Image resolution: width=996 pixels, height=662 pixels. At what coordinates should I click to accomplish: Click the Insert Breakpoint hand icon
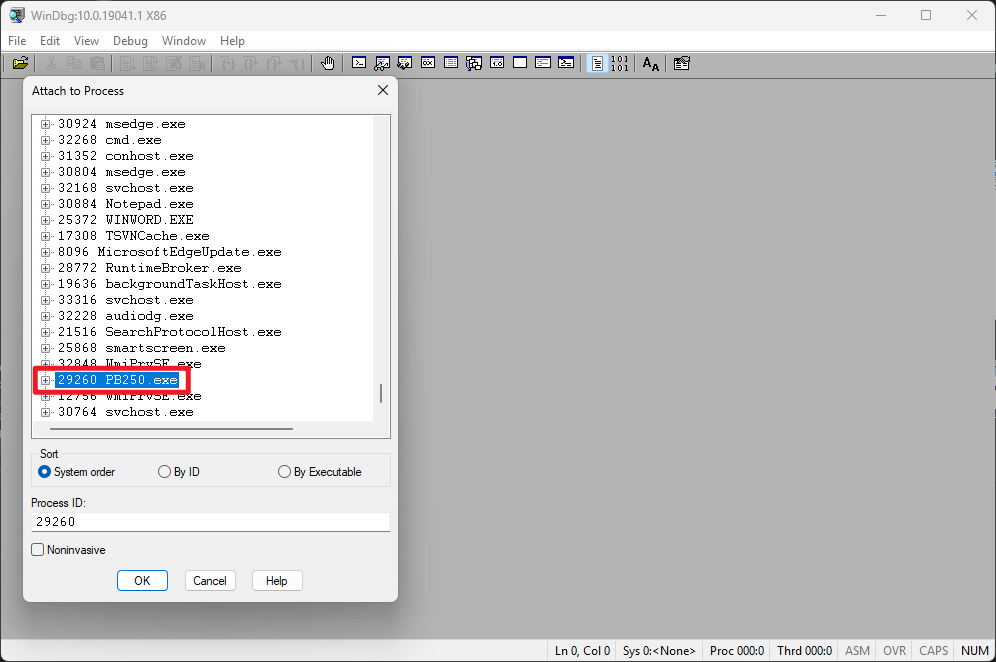point(327,63)
